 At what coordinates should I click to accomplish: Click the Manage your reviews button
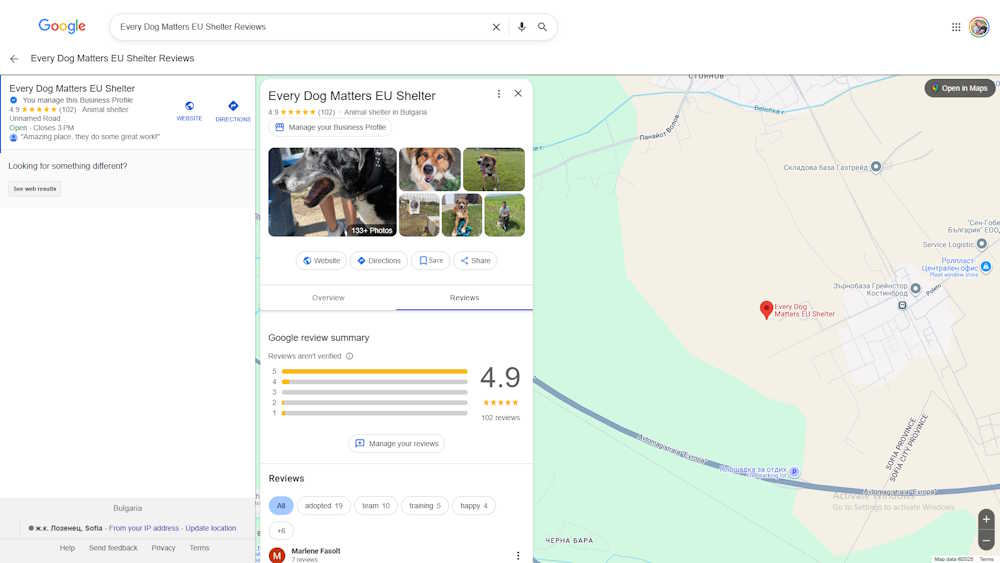click(396, 444)
